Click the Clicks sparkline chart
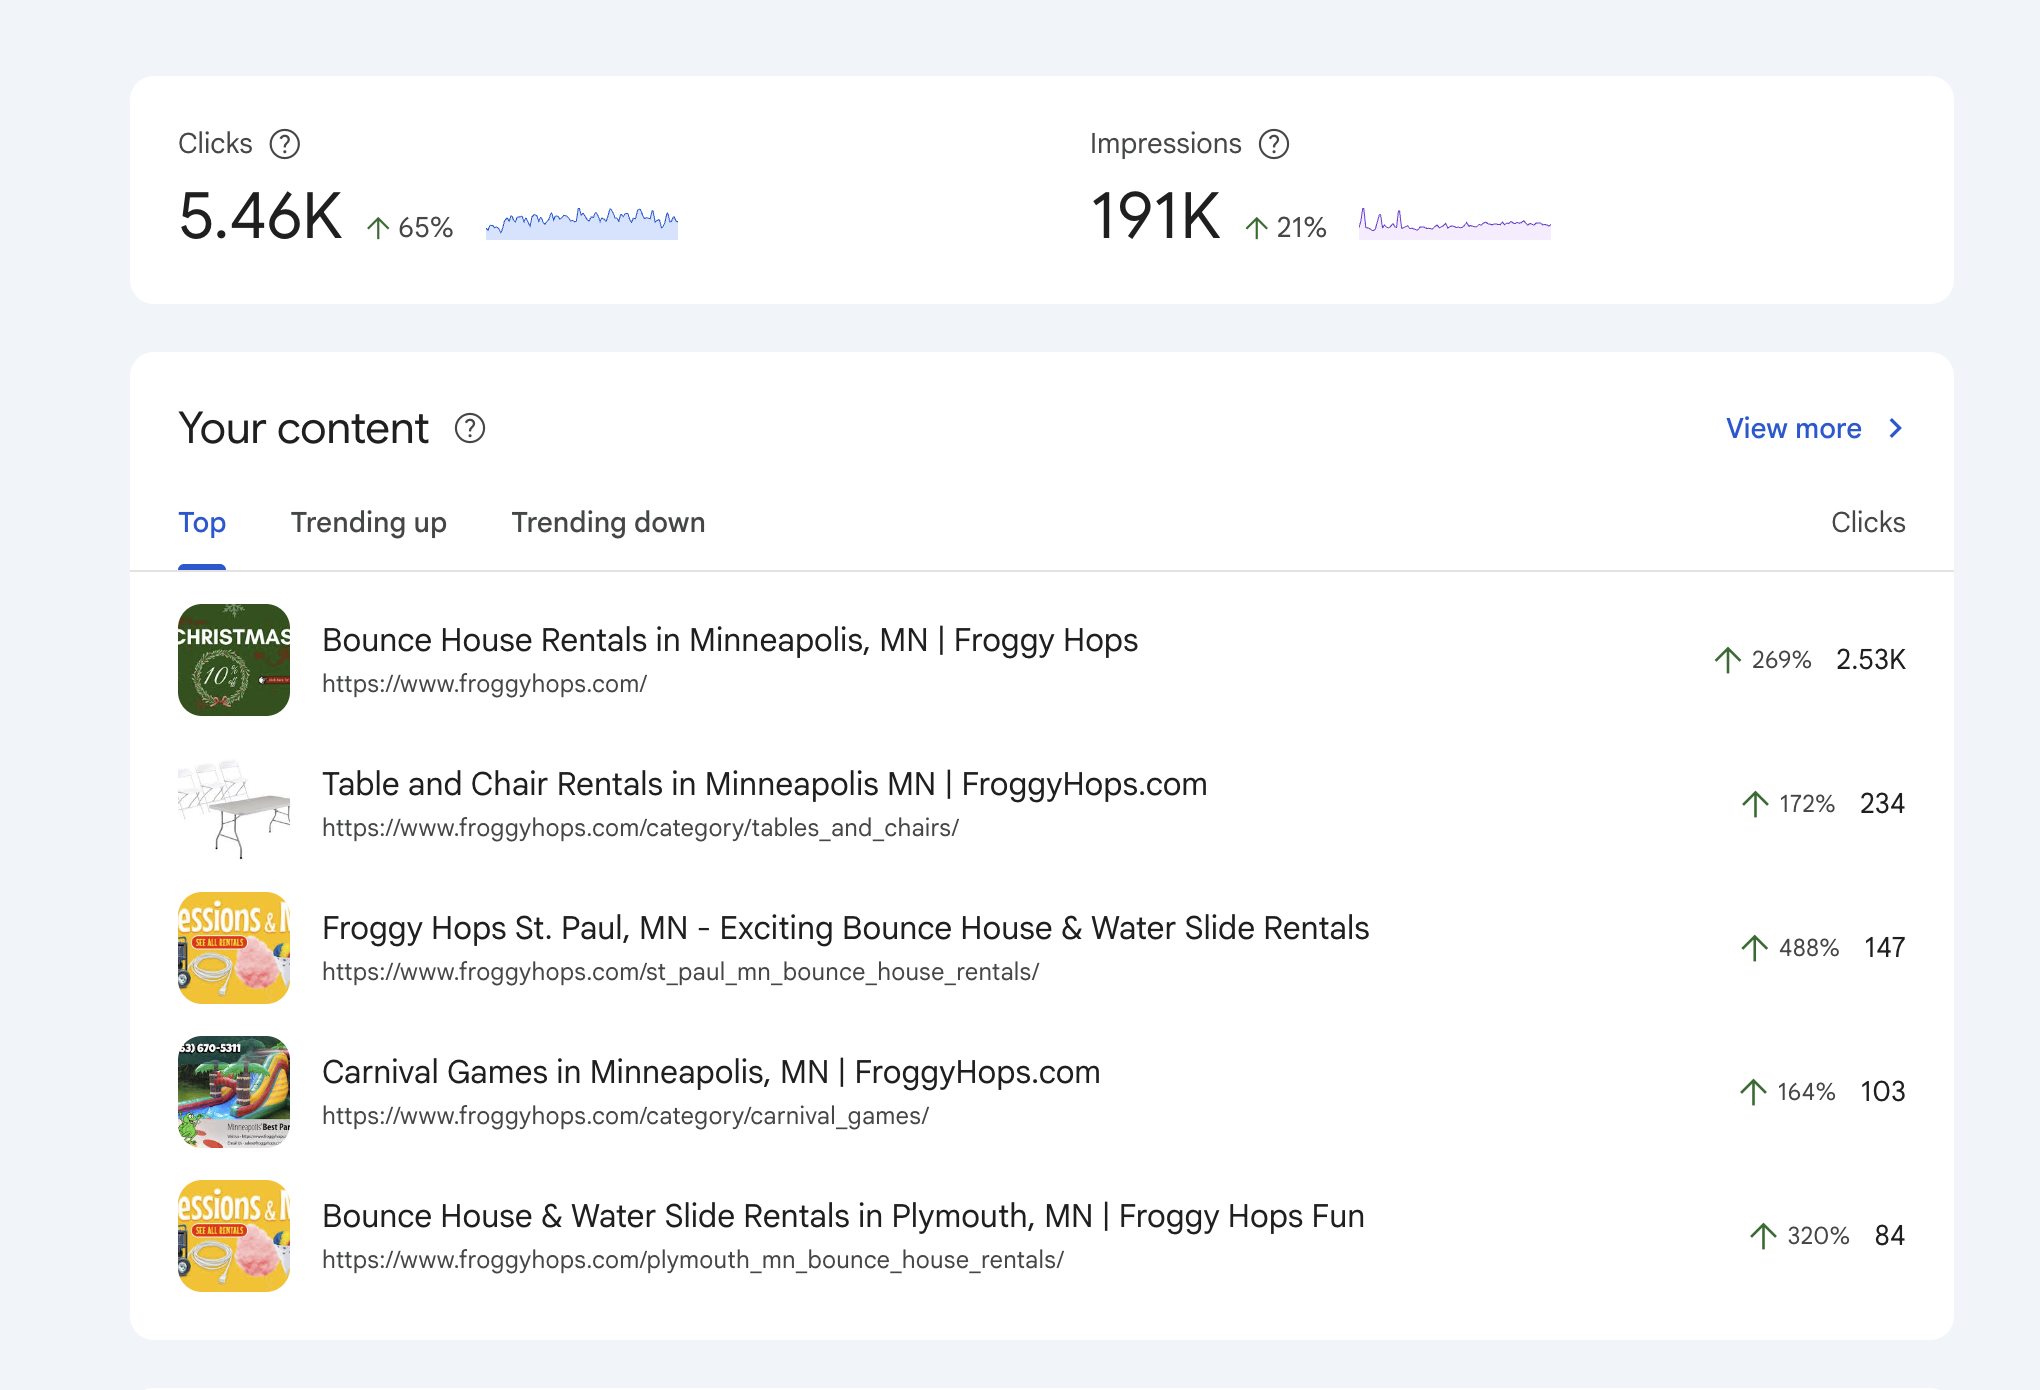The height and width of the screenshot is (1390, 2040). 582,222
